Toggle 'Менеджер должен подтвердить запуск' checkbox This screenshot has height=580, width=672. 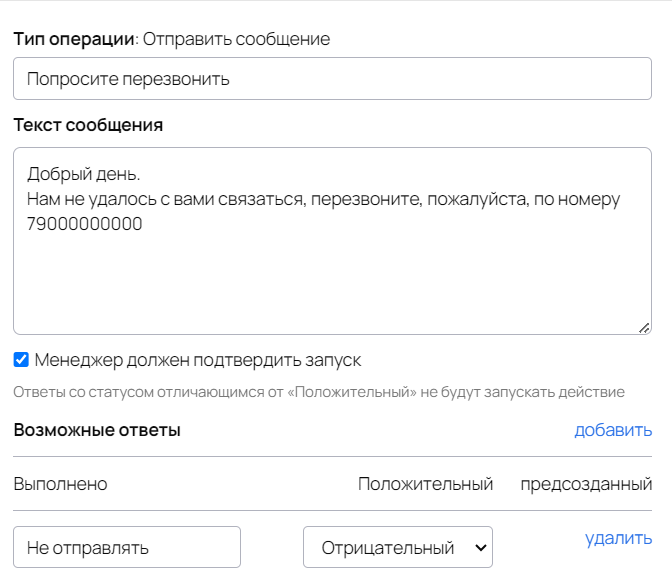tap(21, 360)
